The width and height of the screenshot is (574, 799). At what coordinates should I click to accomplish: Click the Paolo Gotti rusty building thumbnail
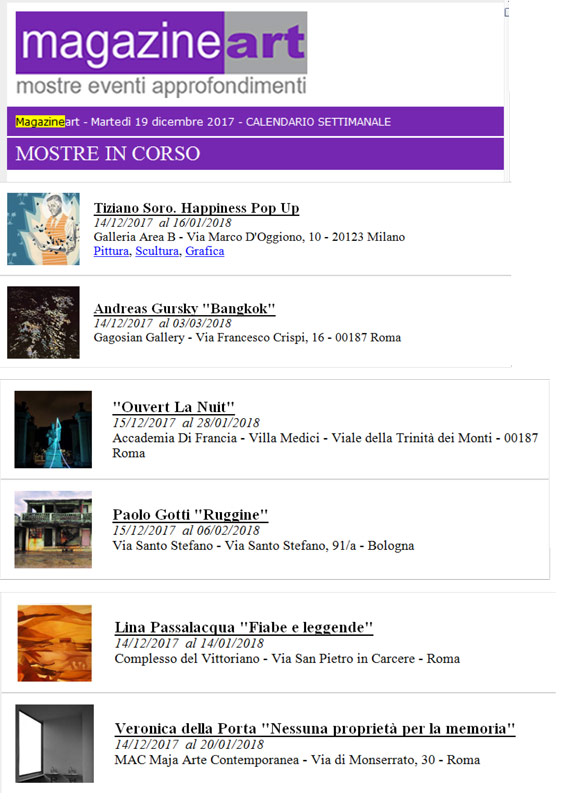click(x=53, y=529)
